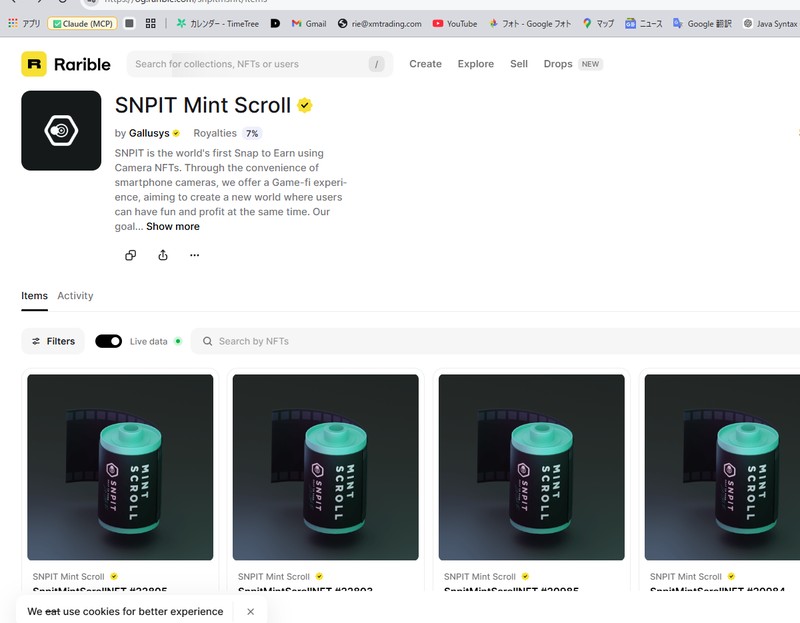Select the Items tab
This screenshot has width=800, height=623.
[34, 296]
